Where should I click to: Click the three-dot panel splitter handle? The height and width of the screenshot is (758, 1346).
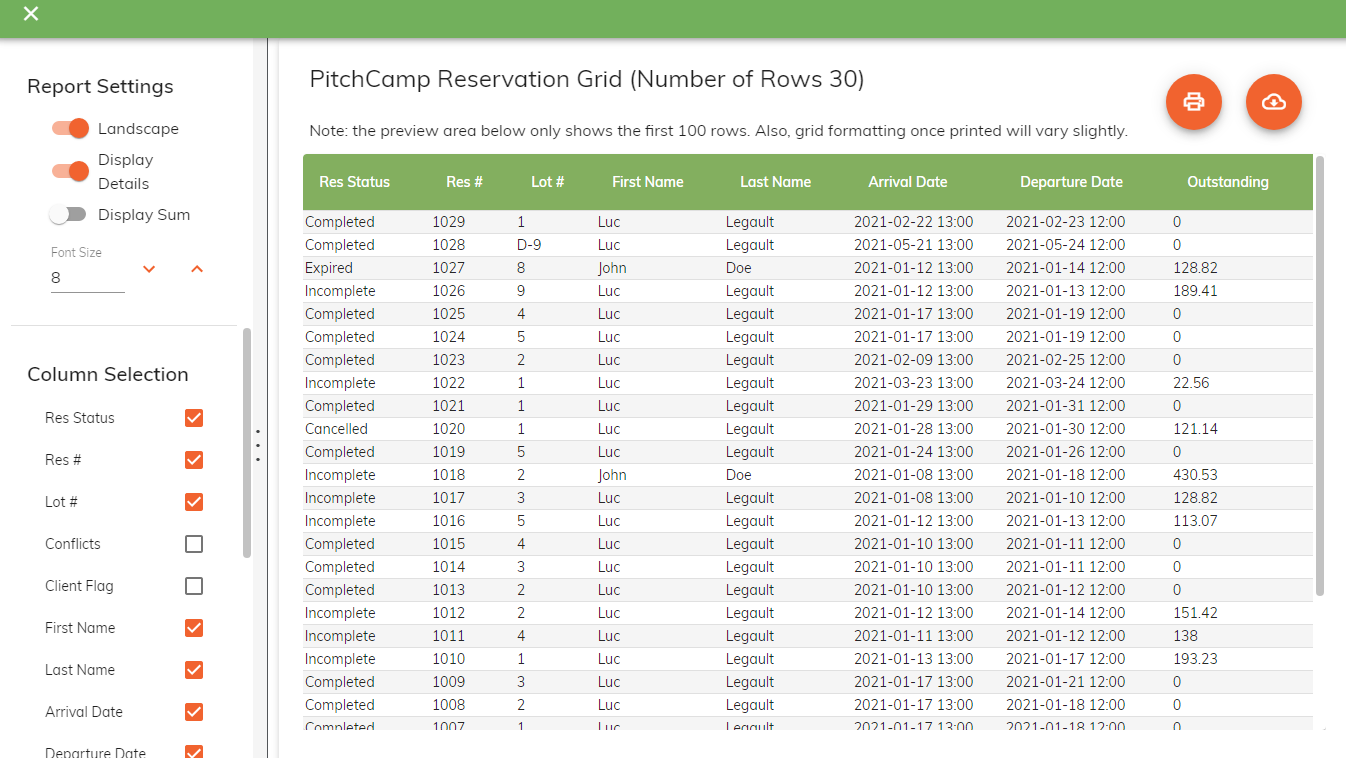pos(258,445)
